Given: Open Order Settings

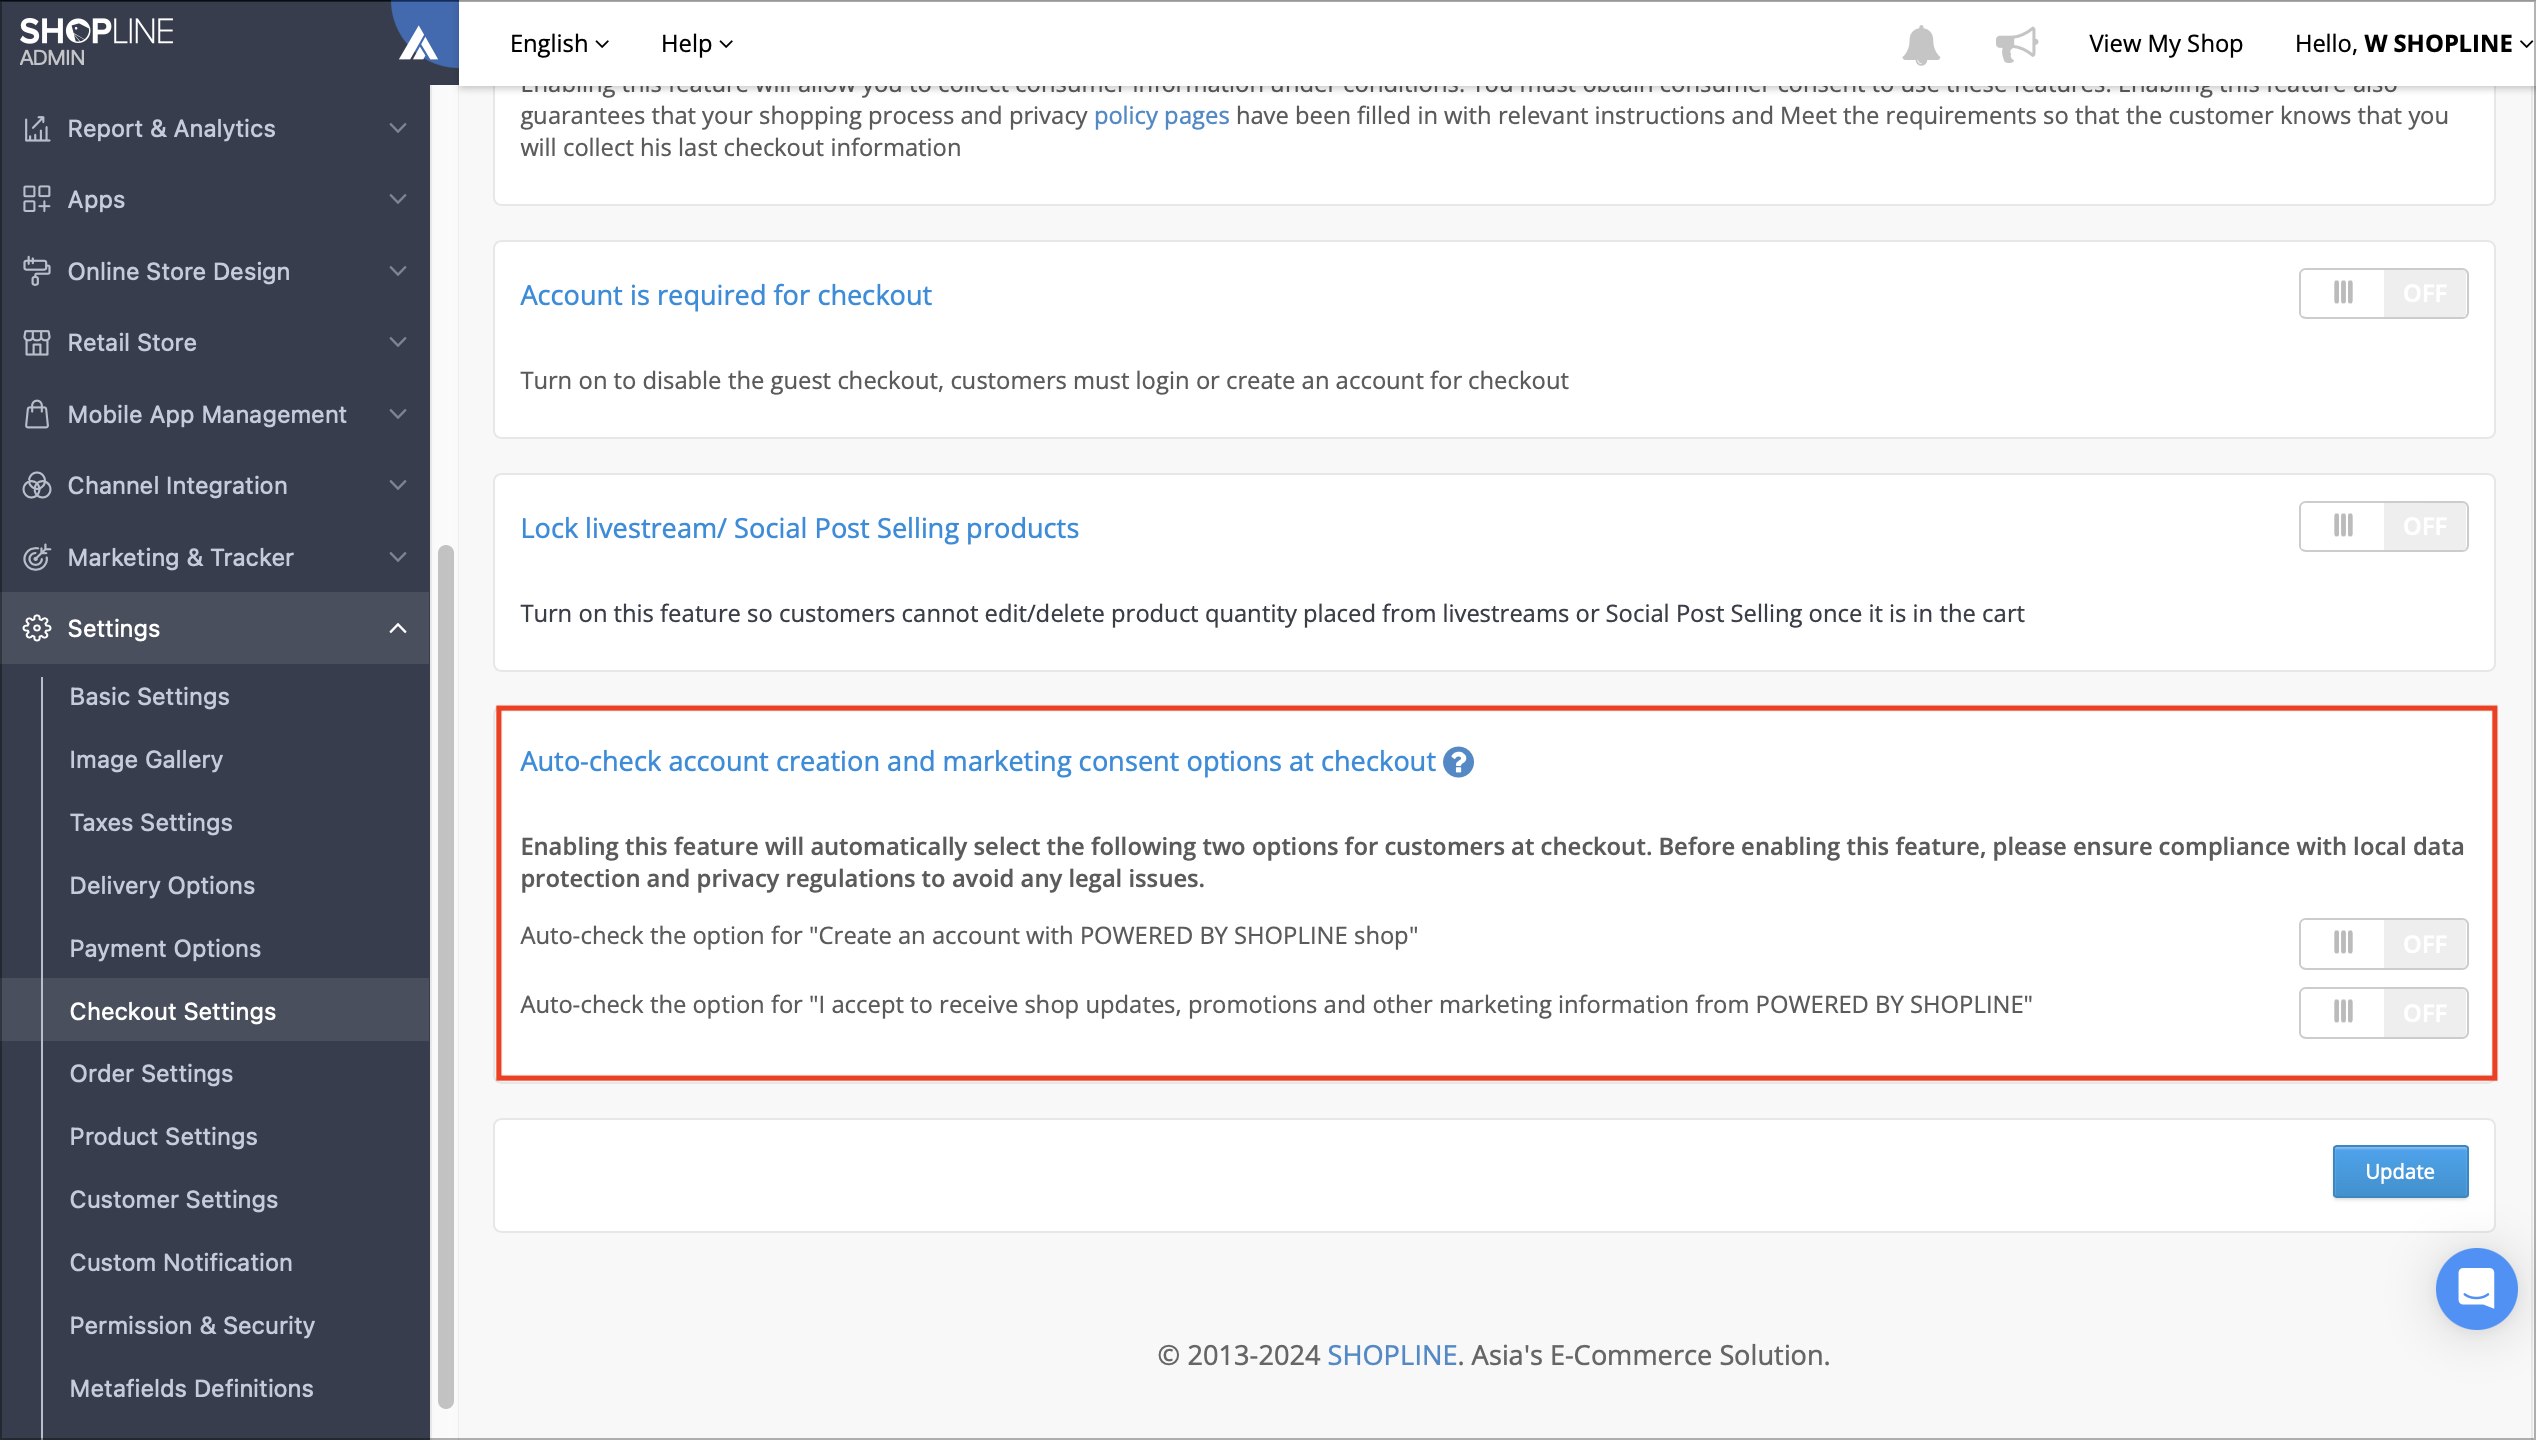Looking at the screenshot, I should [151, 1073].
